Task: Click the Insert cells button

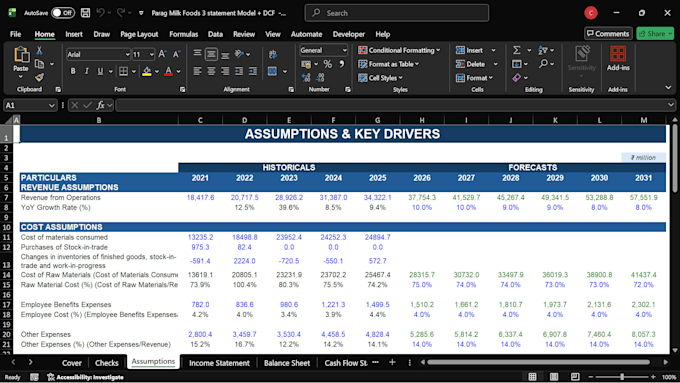Action: click(470, 50)
